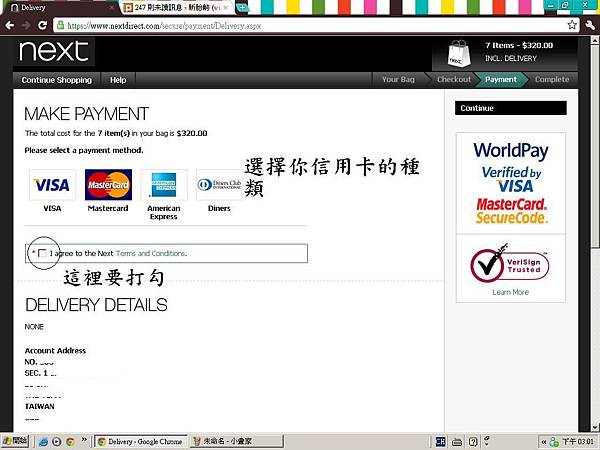
Task: Choose the MasterCard payment logo
Action: 108,185
